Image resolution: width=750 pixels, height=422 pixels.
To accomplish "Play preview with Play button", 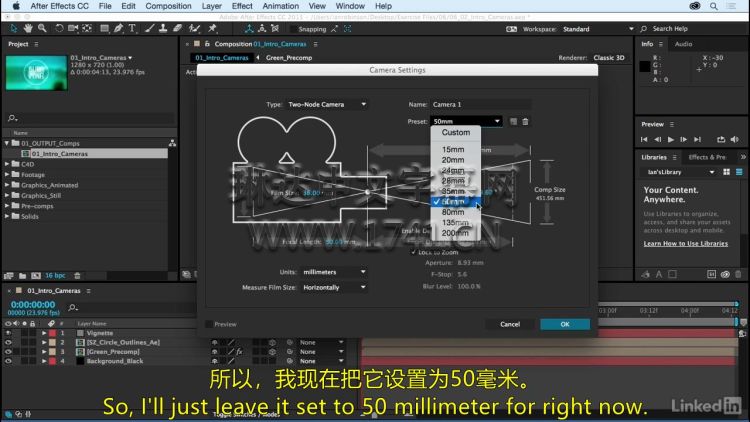I will tap(671, 139).
